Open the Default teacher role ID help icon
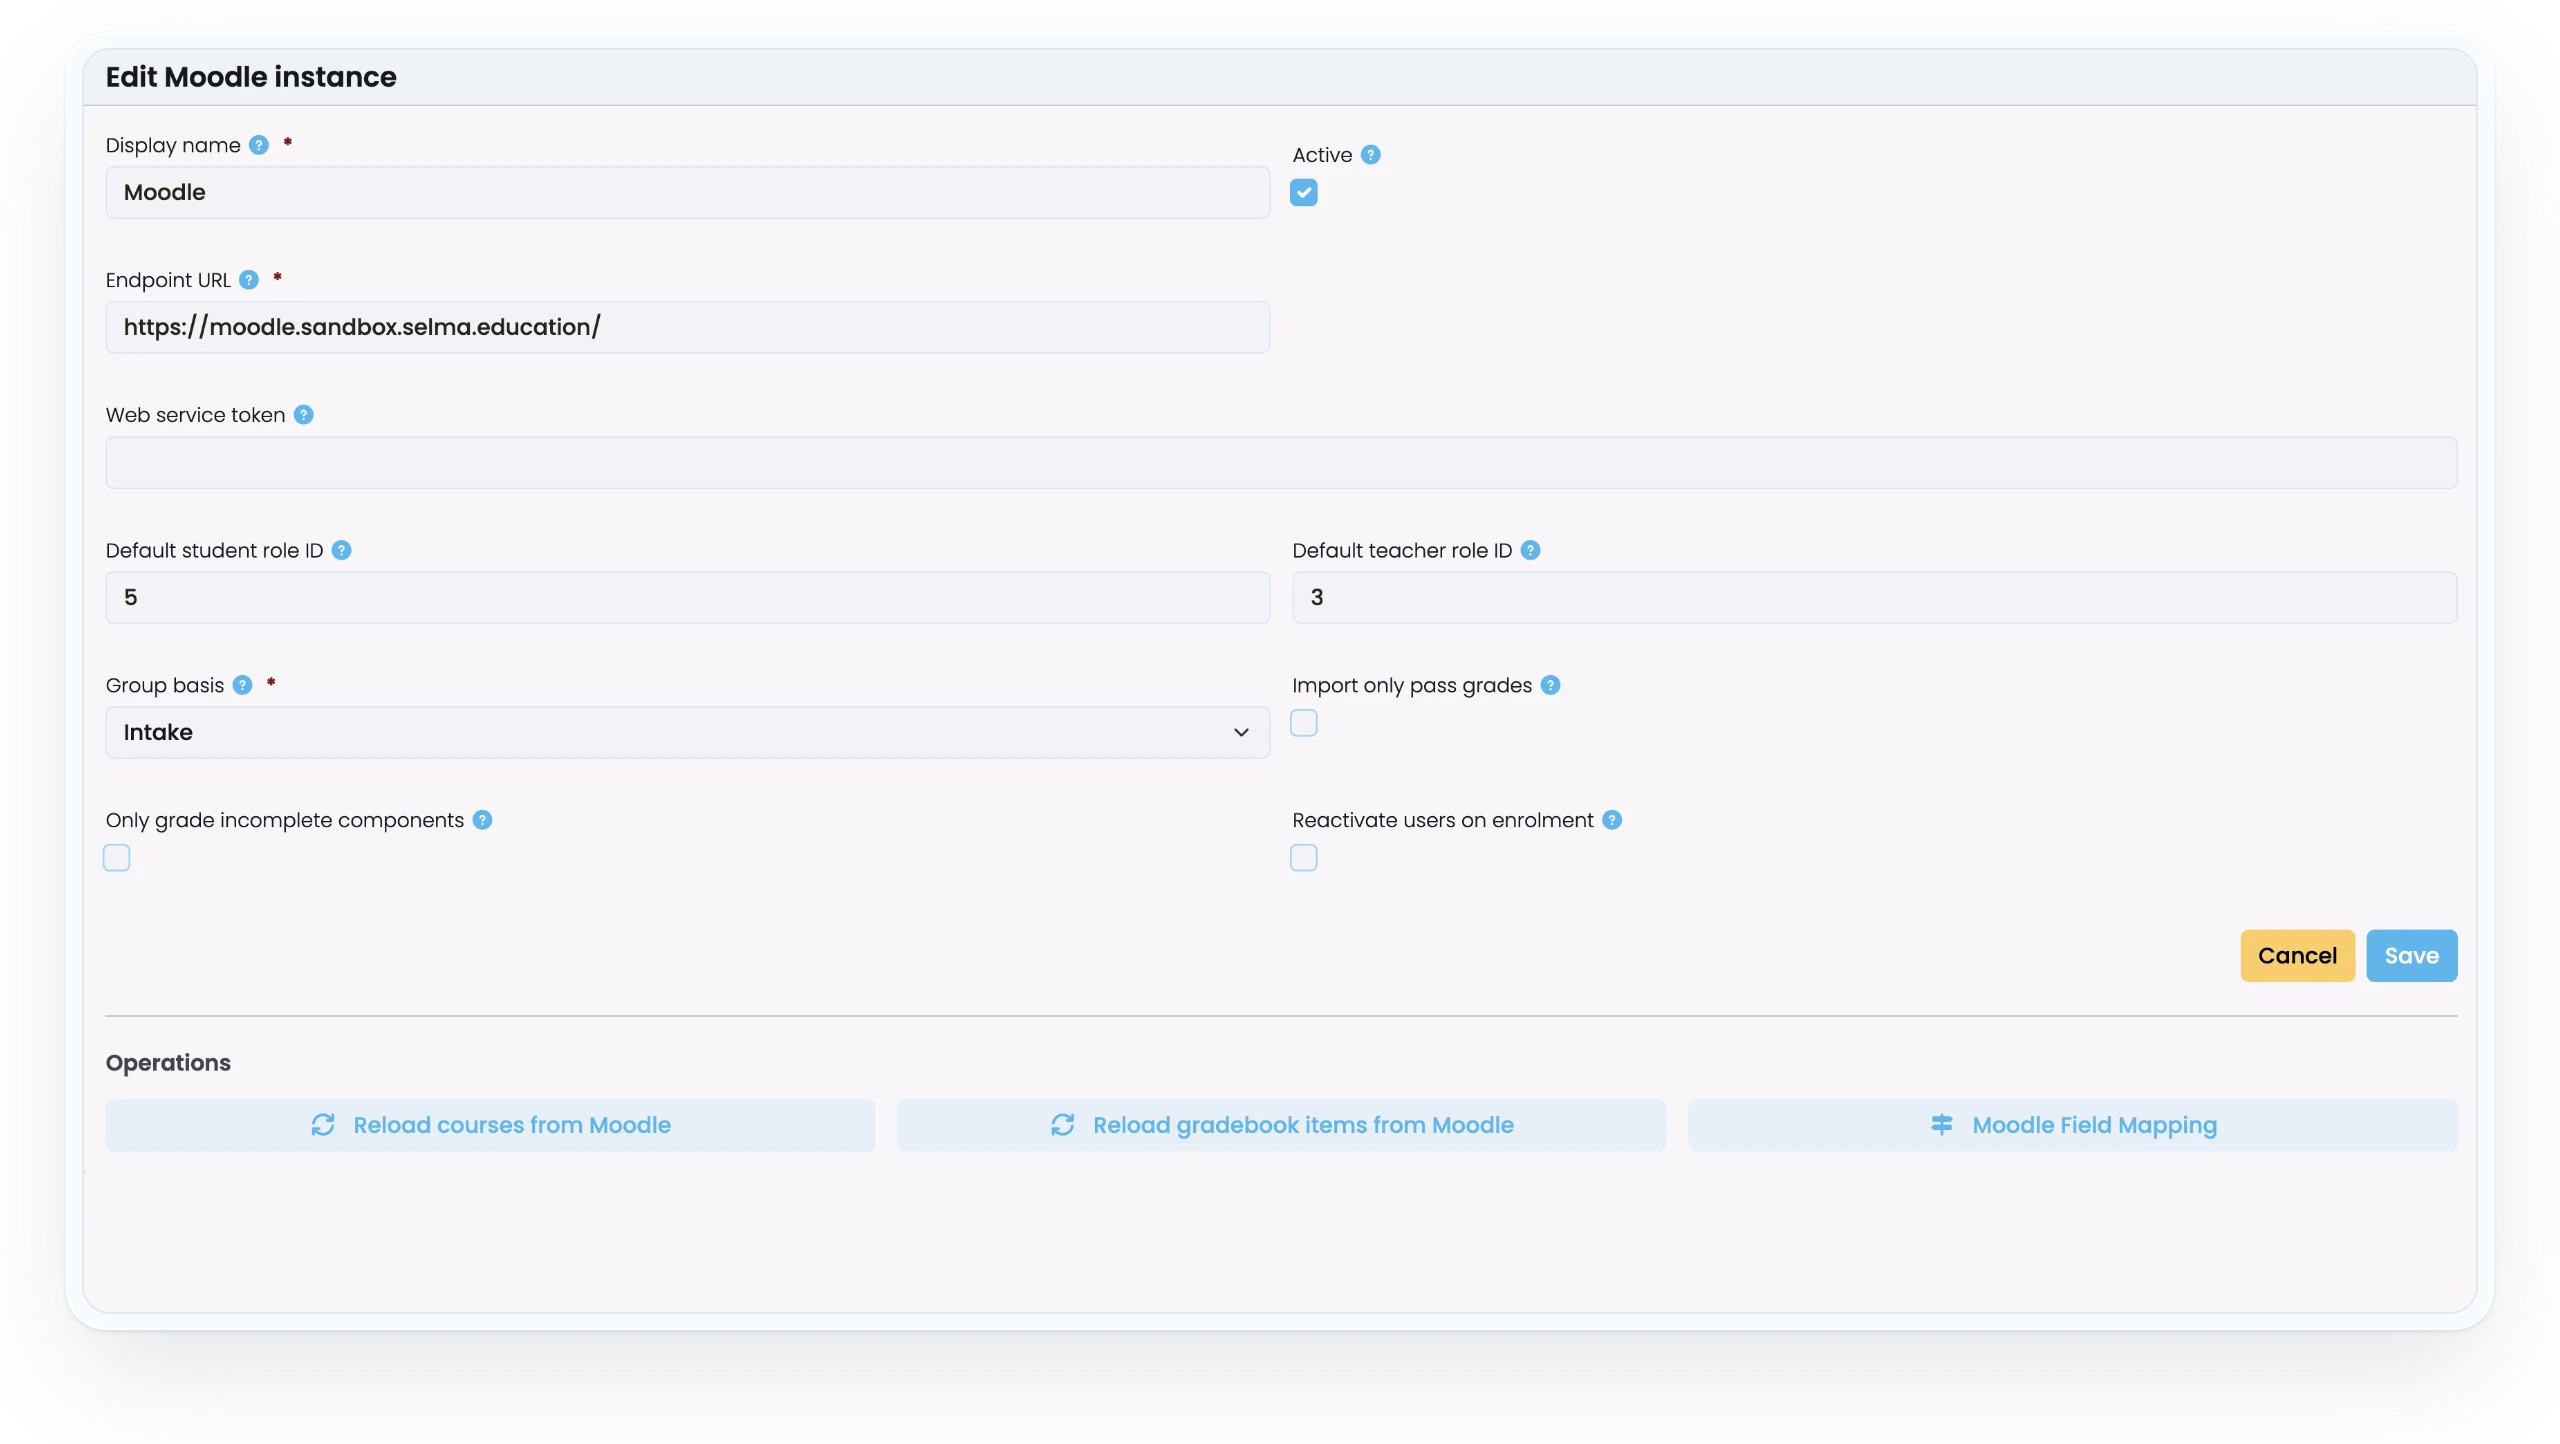Viewport: 2560px width, 1444px height. point(1530,550)
